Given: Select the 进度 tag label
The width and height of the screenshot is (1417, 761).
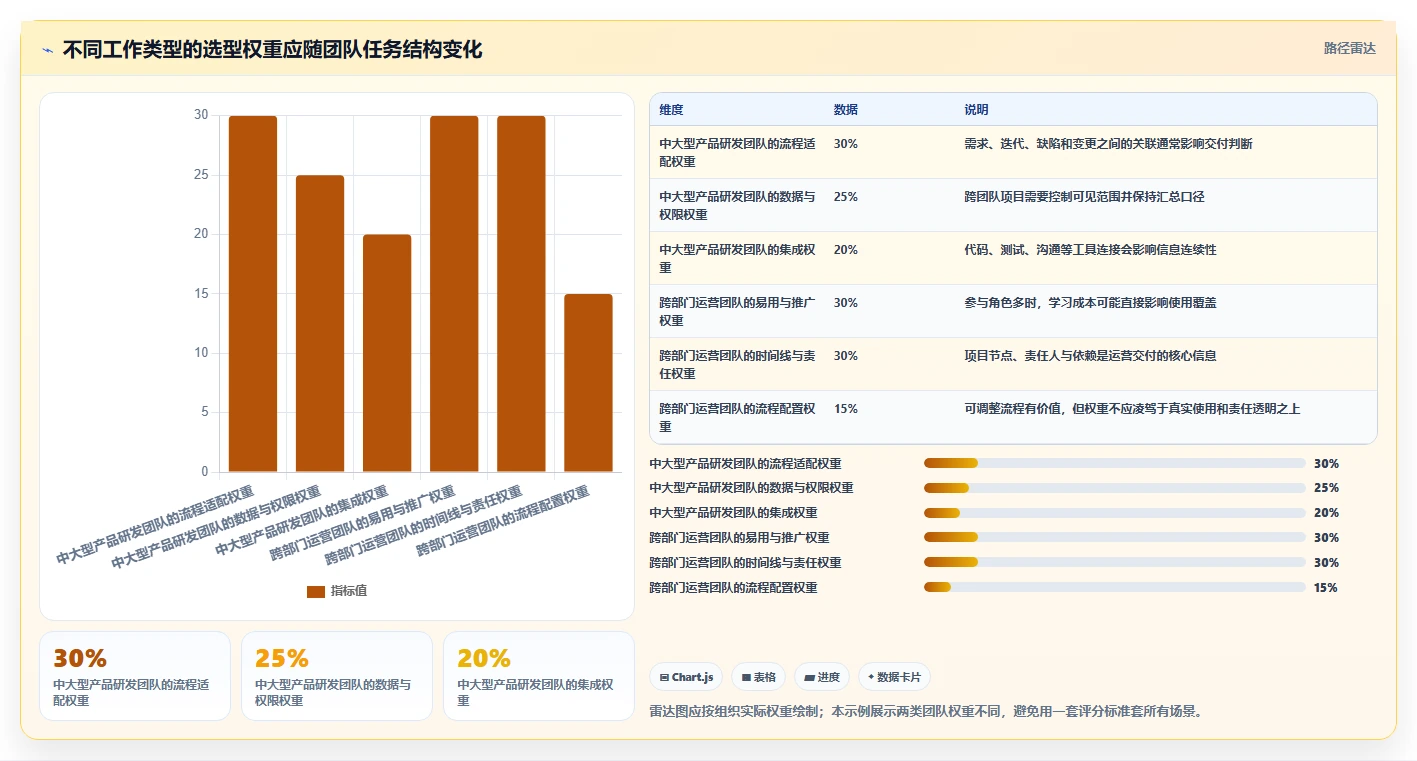Looking at the screenshot, I should pyautogui.click(x=829, y=677).
